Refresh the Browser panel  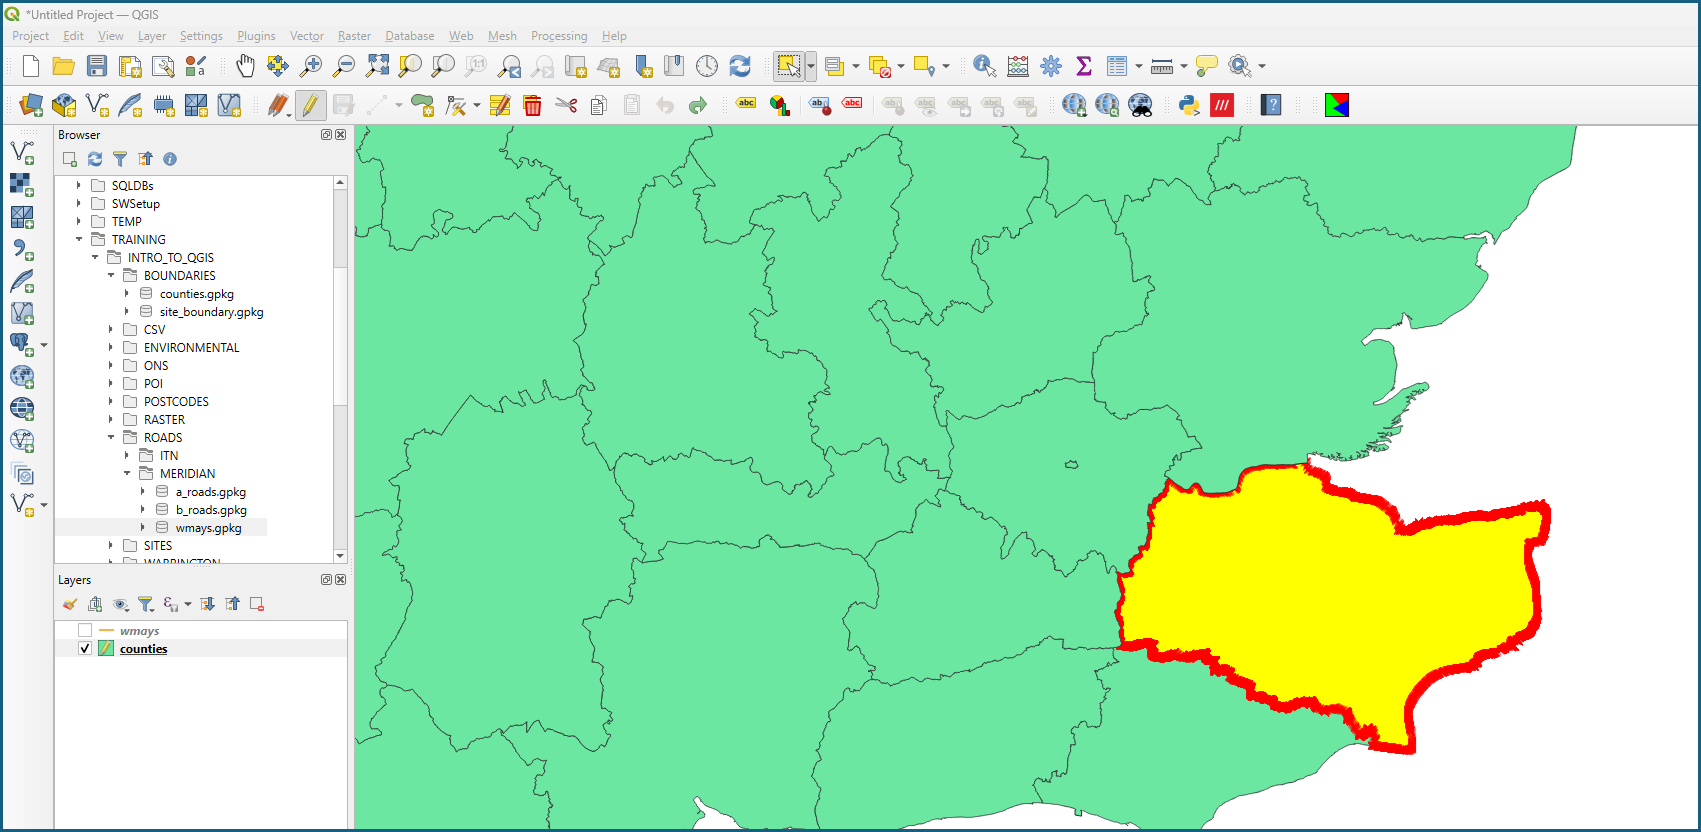(x=95, y=159)
